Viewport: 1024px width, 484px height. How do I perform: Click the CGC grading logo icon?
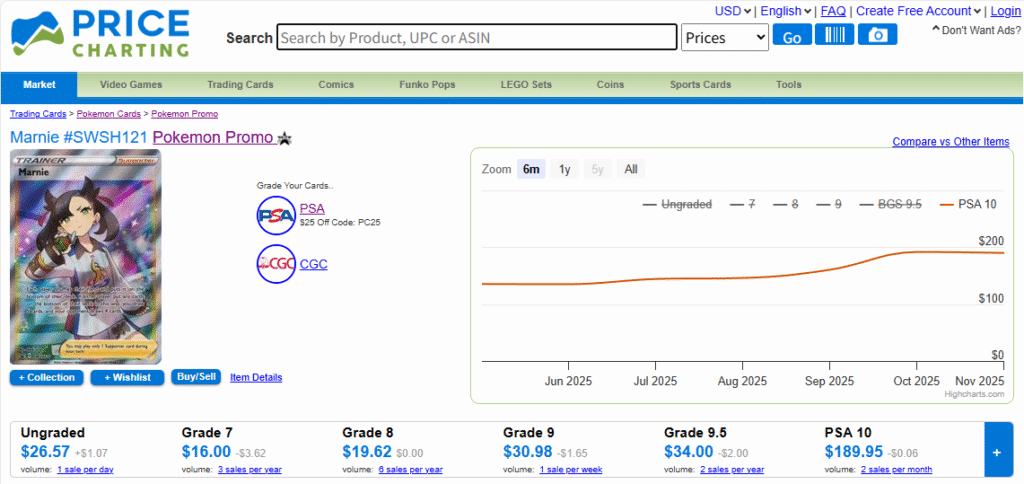click(275, 264)
